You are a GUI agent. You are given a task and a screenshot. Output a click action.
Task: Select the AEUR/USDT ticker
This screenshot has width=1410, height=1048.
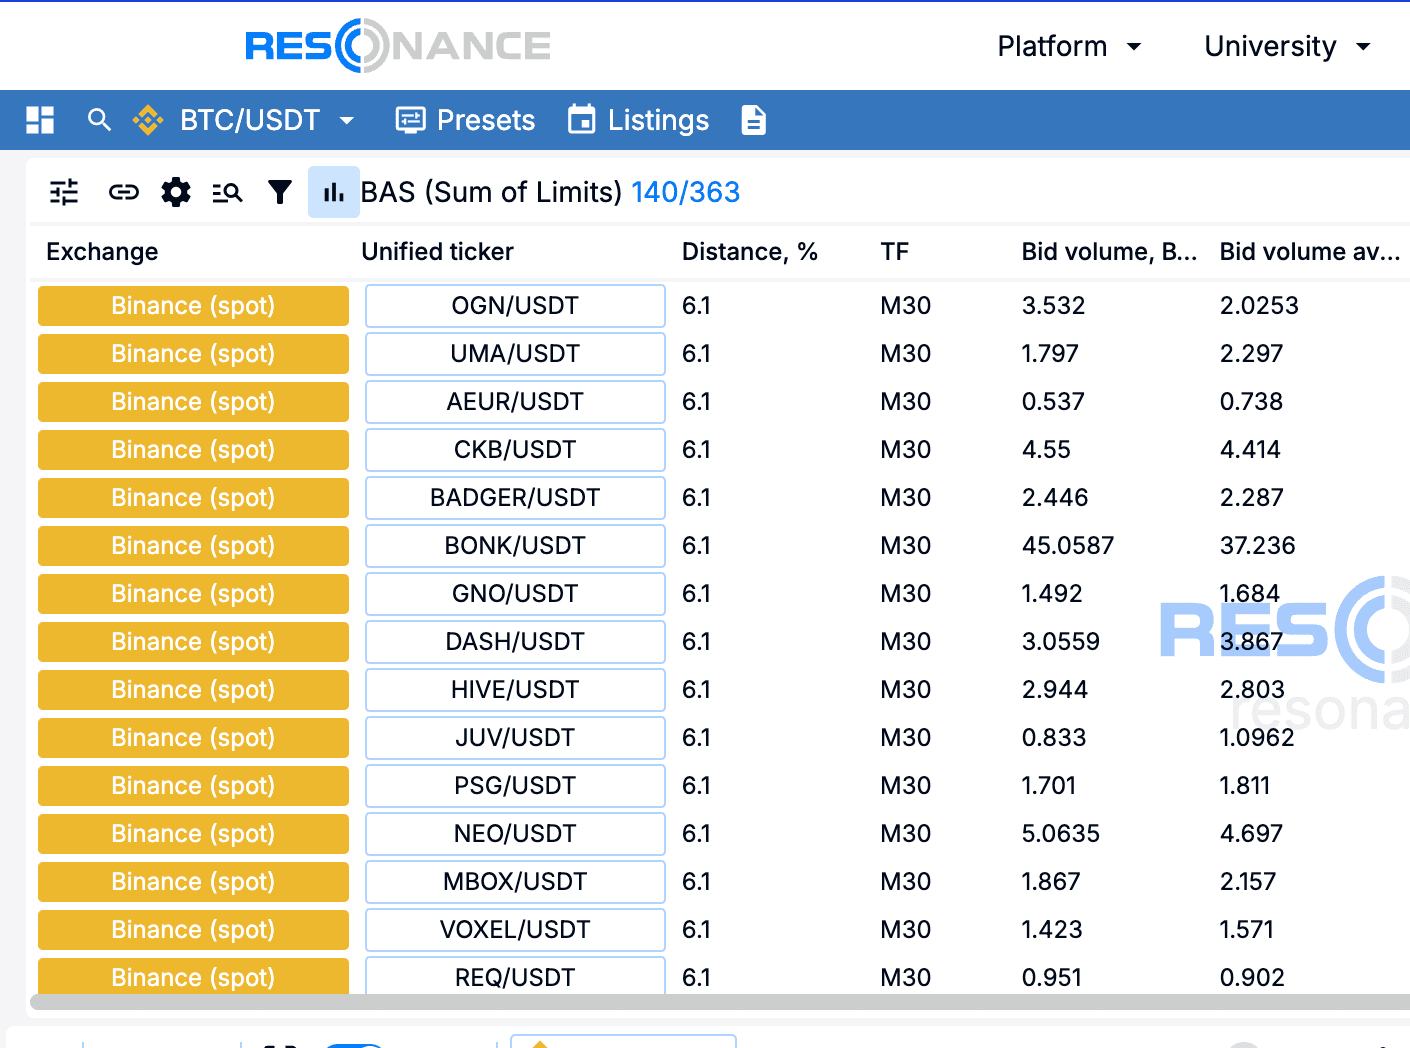(x=515, y=402)
